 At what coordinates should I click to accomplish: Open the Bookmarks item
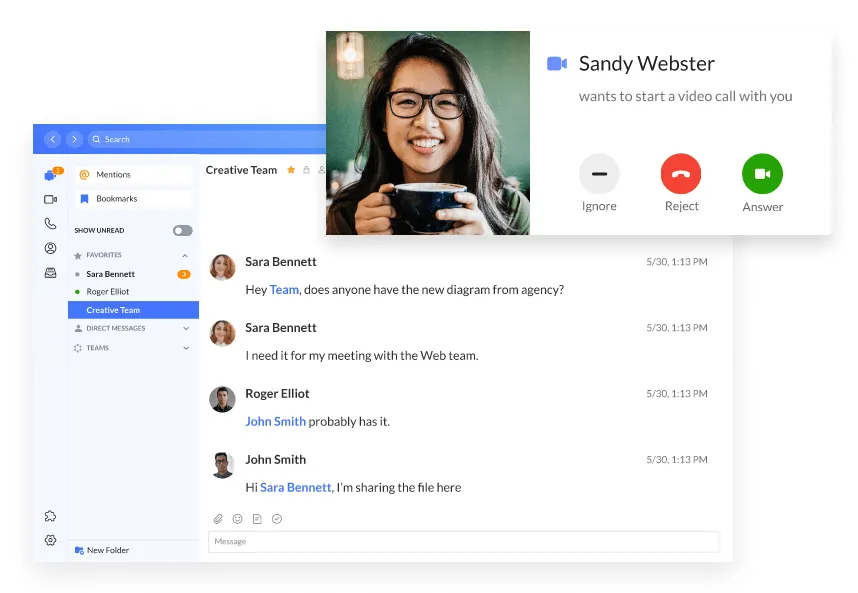click(x=116, y=199)
